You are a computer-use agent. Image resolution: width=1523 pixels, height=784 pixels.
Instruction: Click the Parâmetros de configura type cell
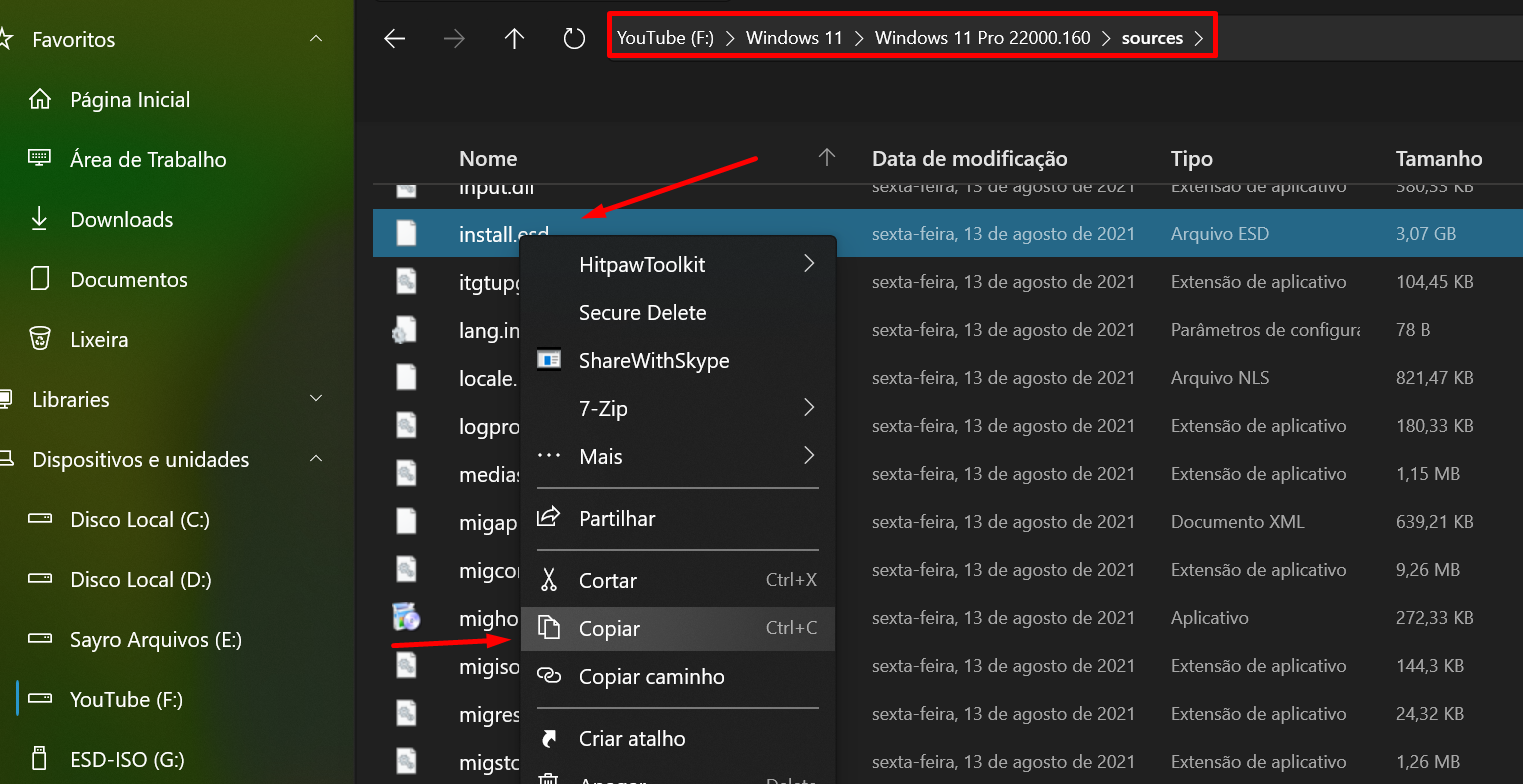[x=1265, y=330]
